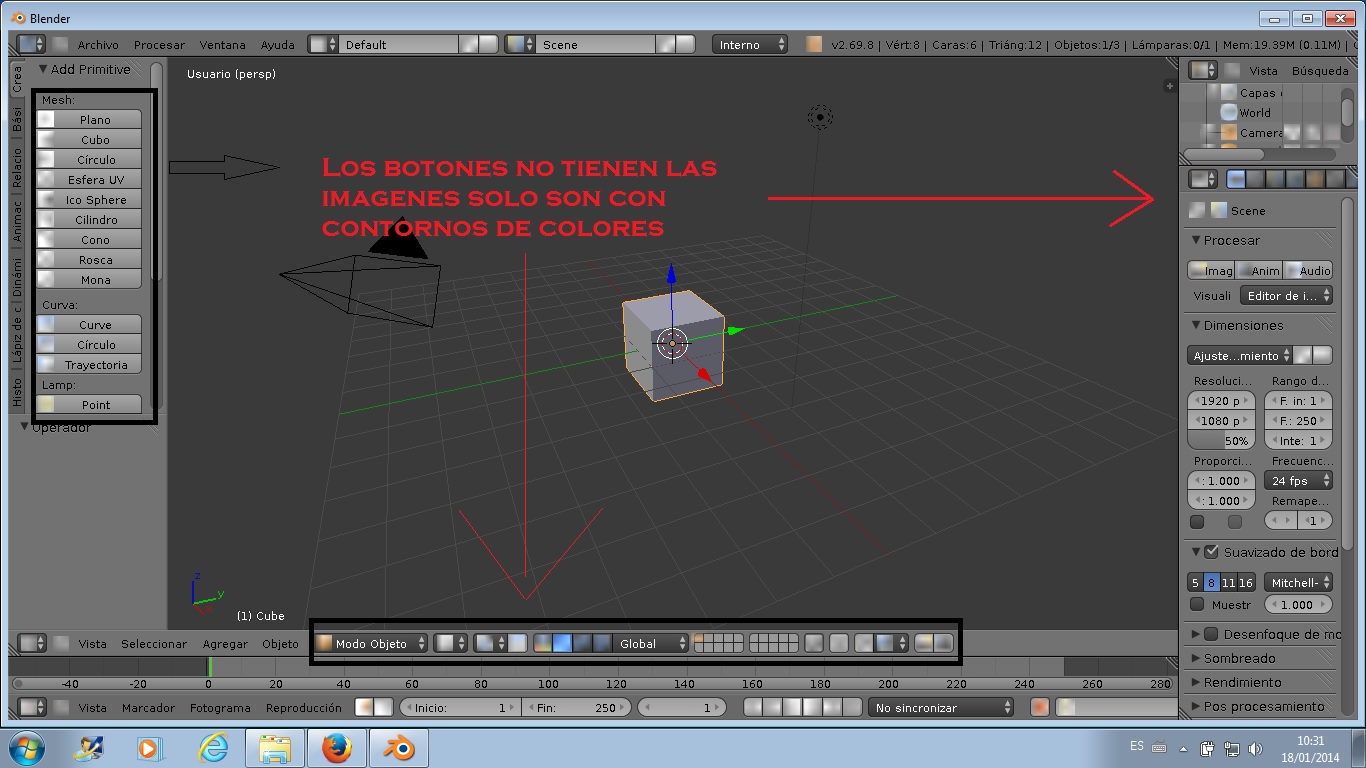Select the rotate manipulator in 3D header

pos(582,644)
